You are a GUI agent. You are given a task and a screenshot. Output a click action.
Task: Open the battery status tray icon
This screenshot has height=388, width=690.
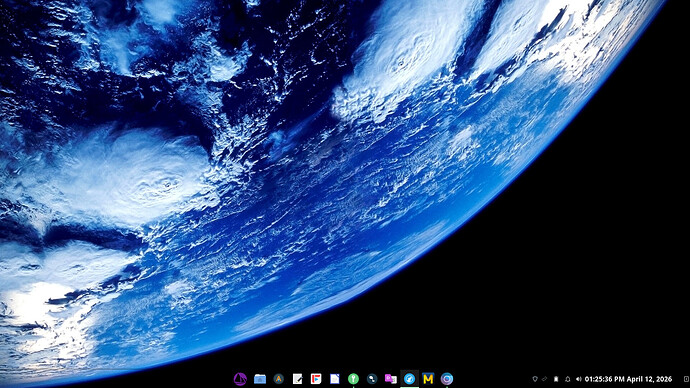556,379
